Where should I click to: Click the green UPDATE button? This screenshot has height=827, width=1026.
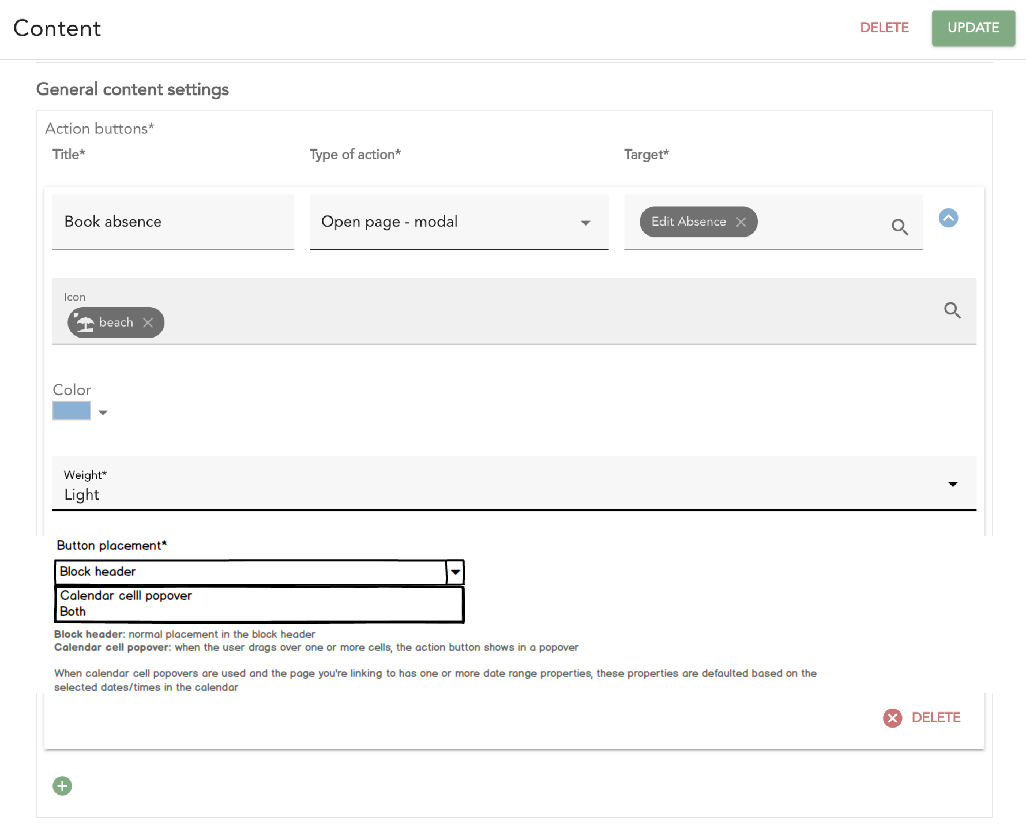coord(973,28)
